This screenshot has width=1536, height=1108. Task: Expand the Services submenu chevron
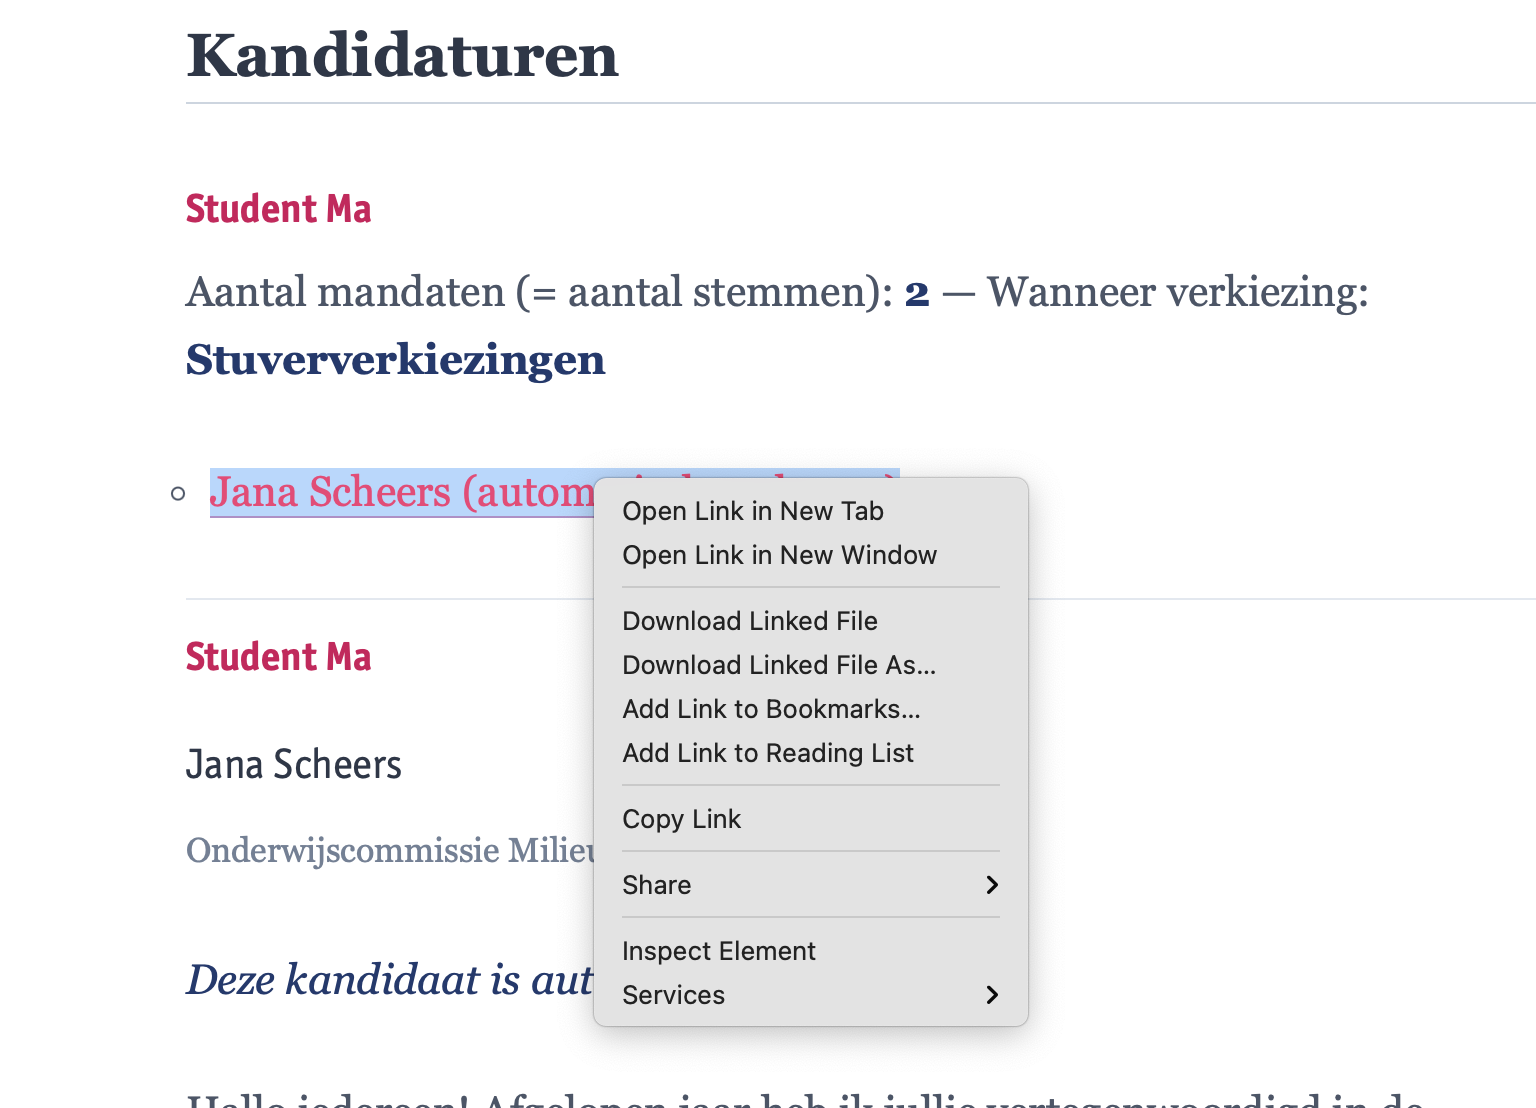click(991, 995)
